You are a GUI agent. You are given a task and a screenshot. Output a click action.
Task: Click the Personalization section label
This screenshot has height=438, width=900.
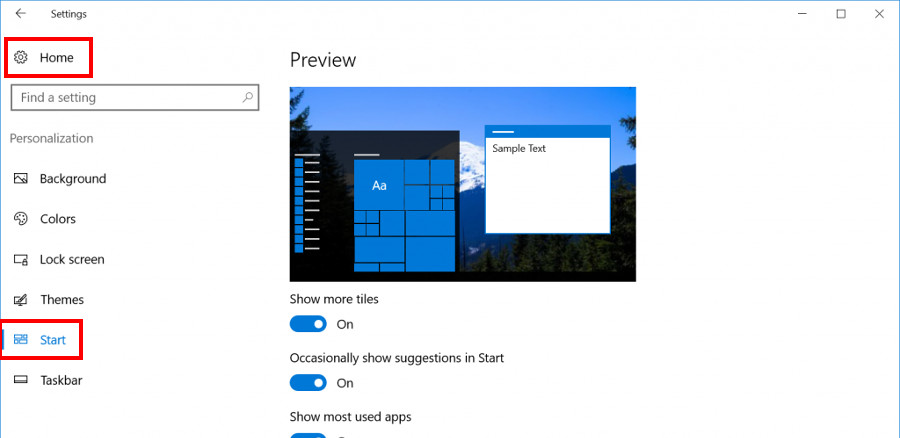click(x=52, y=138)
